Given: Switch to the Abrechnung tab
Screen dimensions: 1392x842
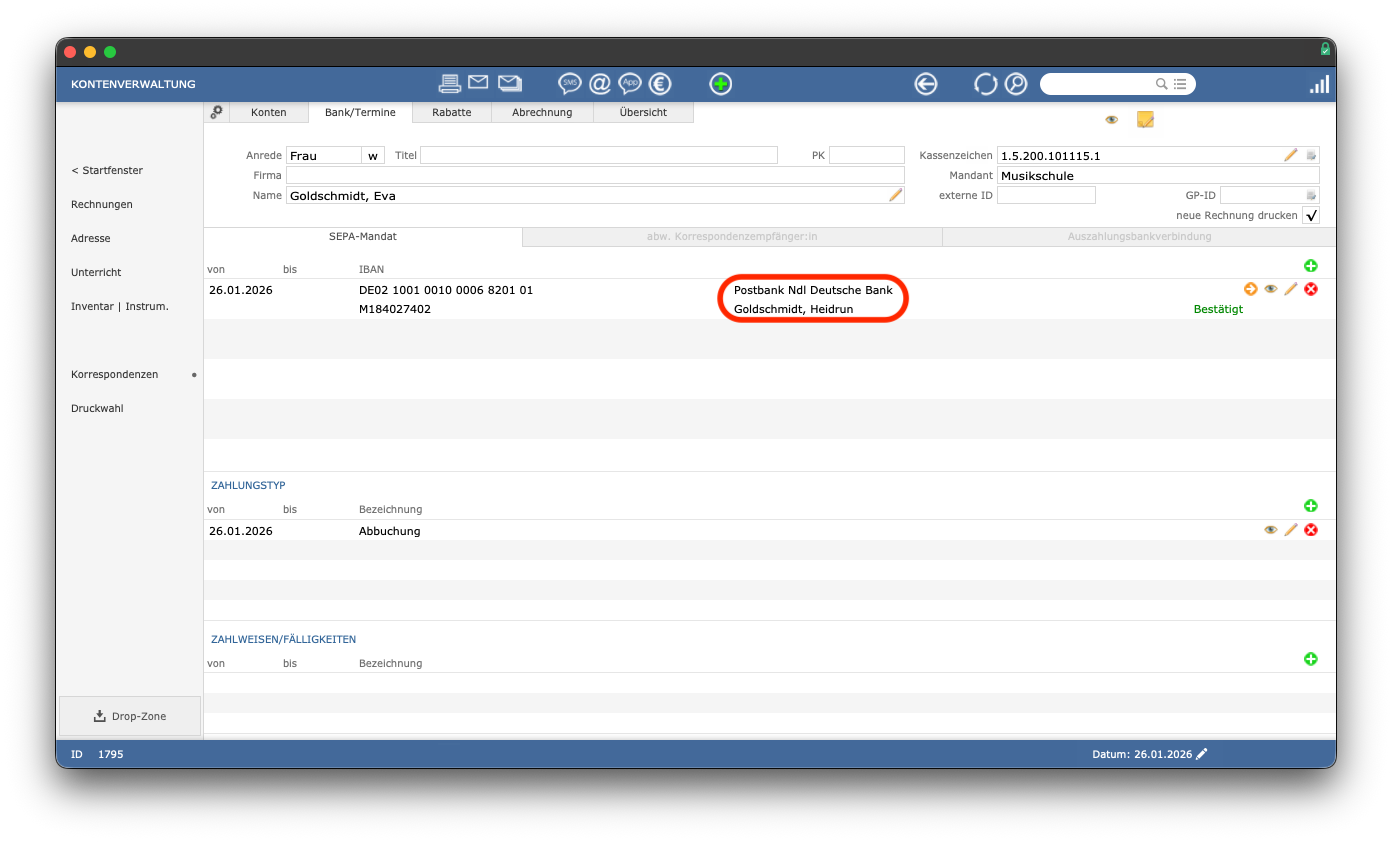Looking at the screenshot, I should click(x=542, y=112).
